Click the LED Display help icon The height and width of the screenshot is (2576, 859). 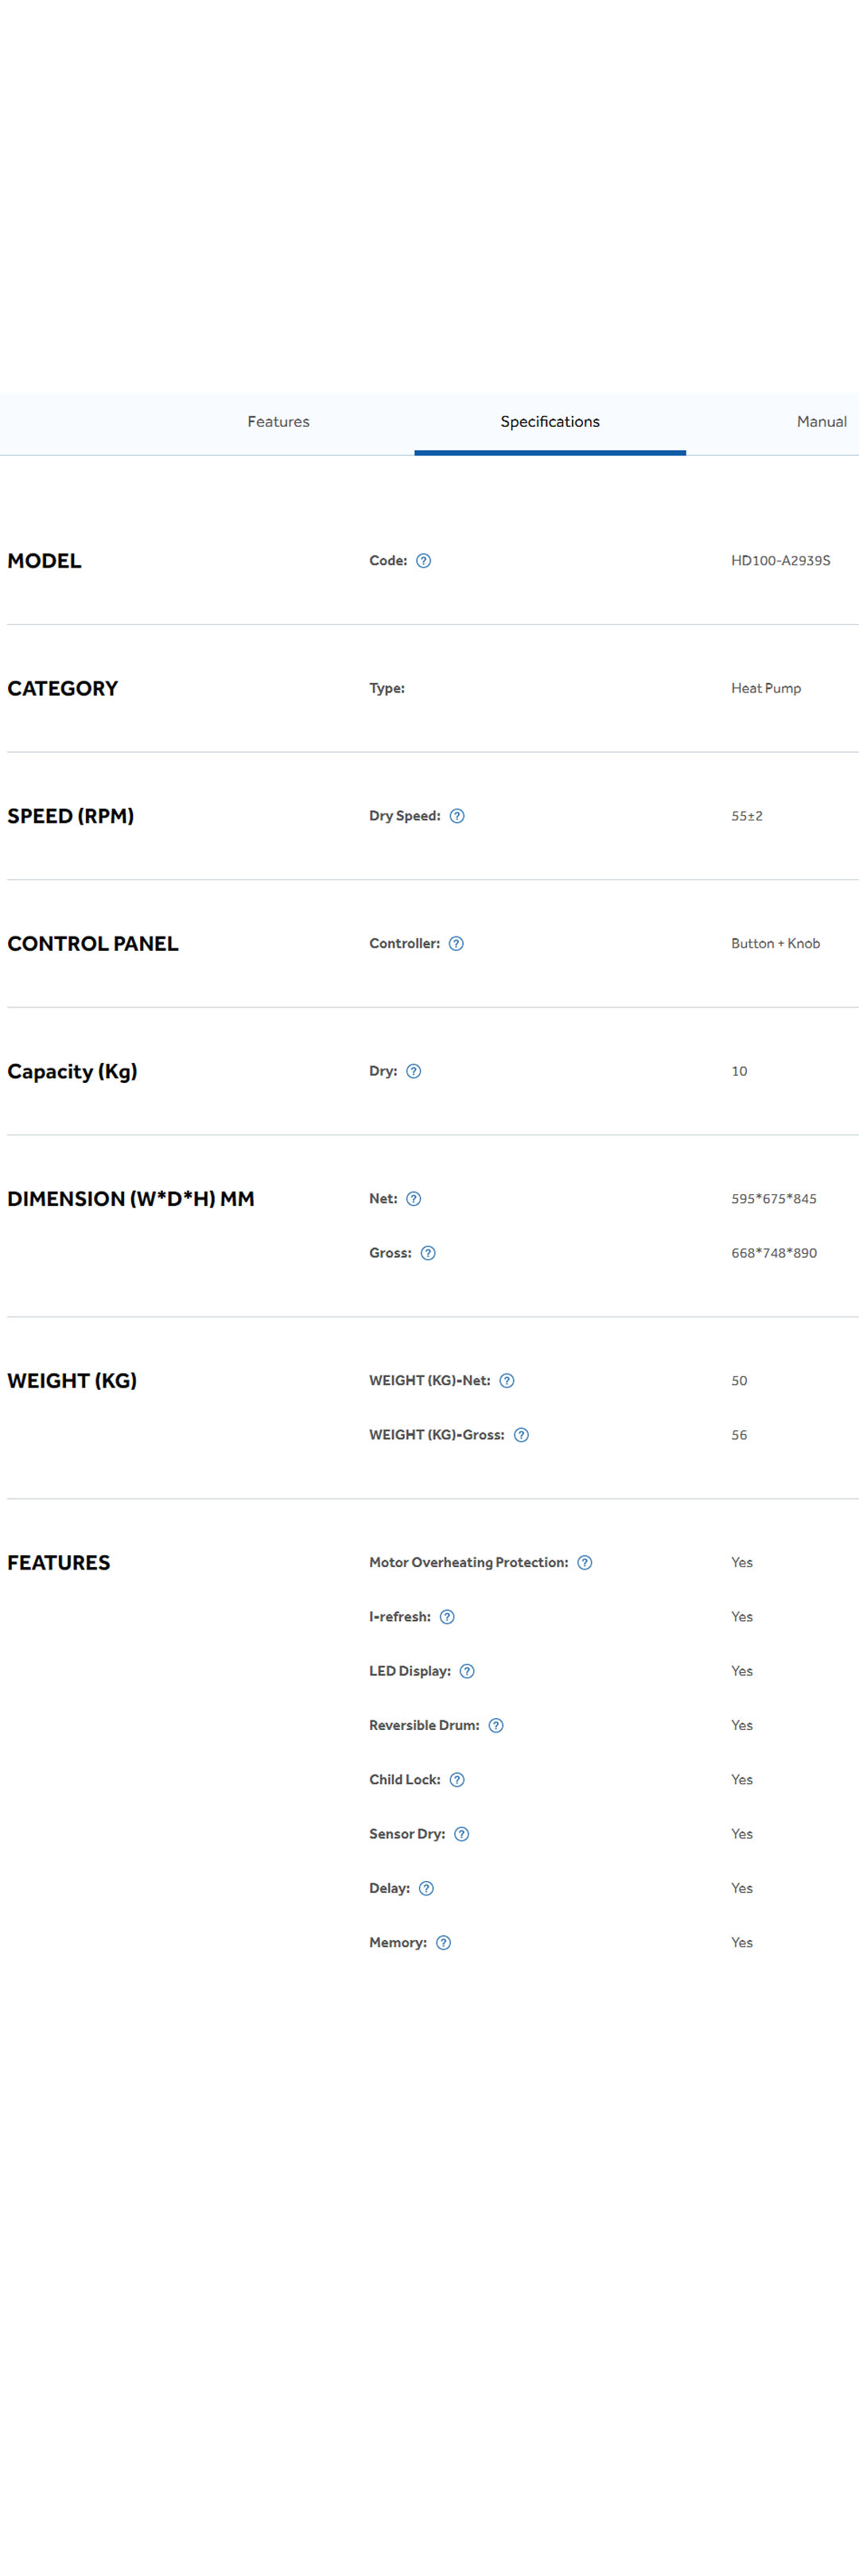[x=467, y=1671]
